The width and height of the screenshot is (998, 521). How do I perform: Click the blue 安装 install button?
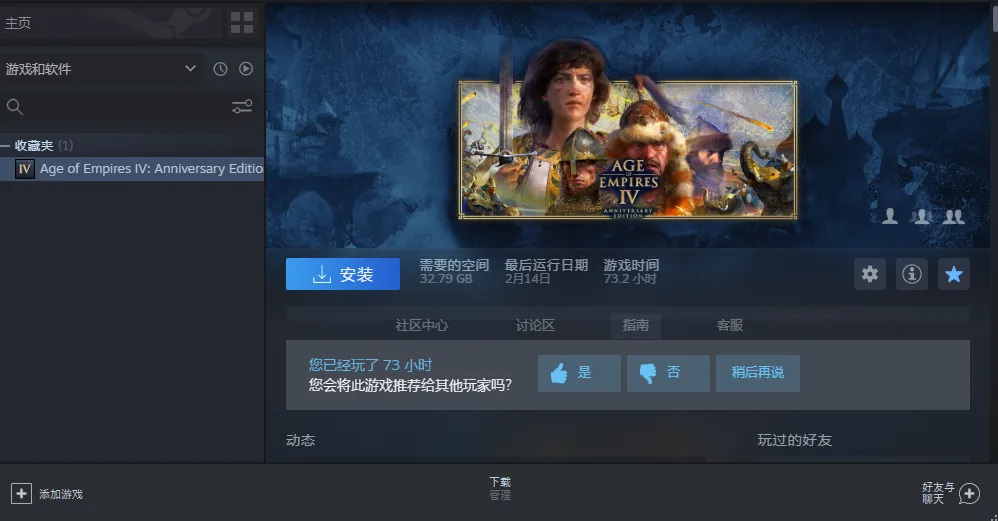(x=342, y=274)
